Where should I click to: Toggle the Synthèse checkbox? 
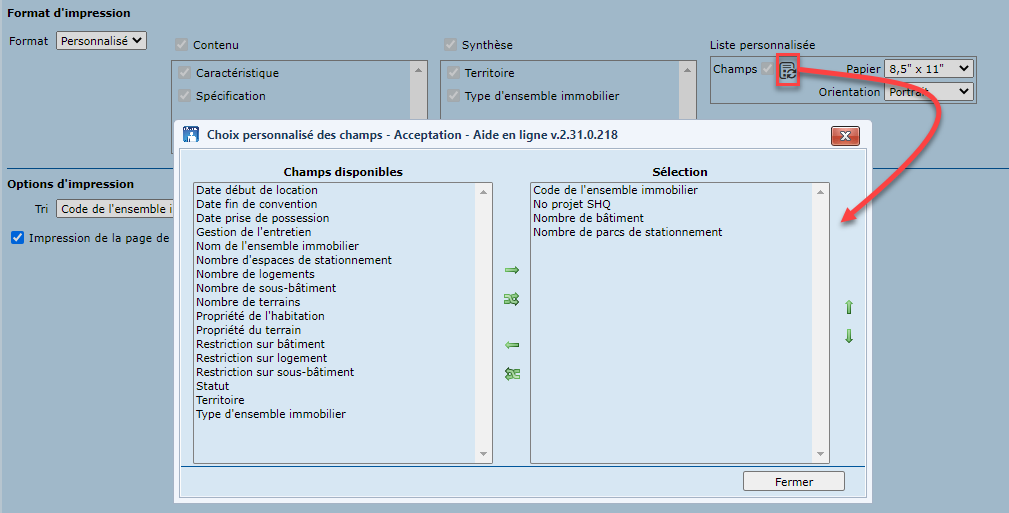(x=450, y=45)
